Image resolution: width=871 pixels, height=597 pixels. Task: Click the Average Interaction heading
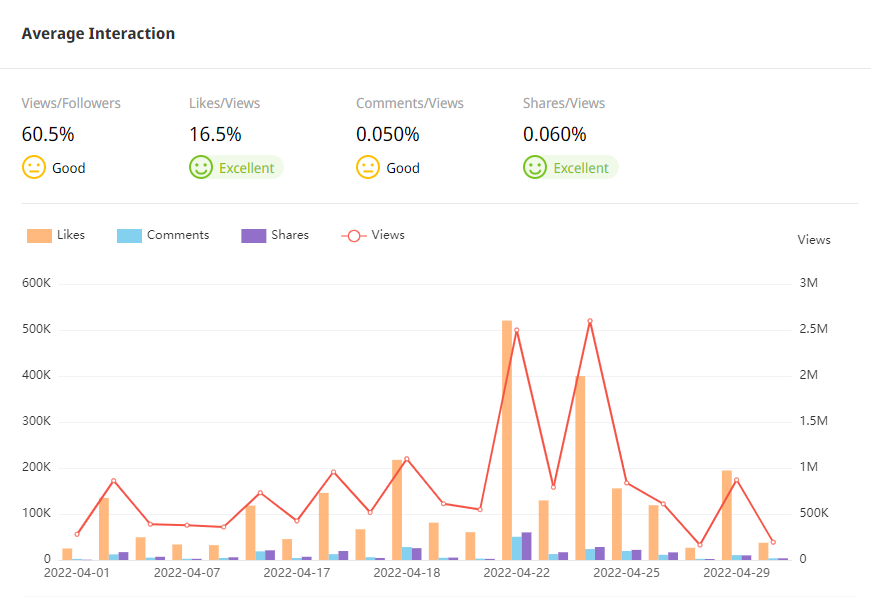98,34
